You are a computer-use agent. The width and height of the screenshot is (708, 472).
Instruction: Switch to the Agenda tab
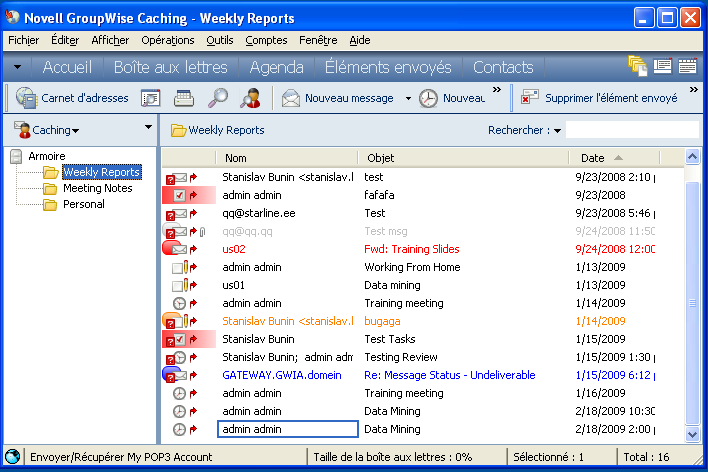(276, 67)
